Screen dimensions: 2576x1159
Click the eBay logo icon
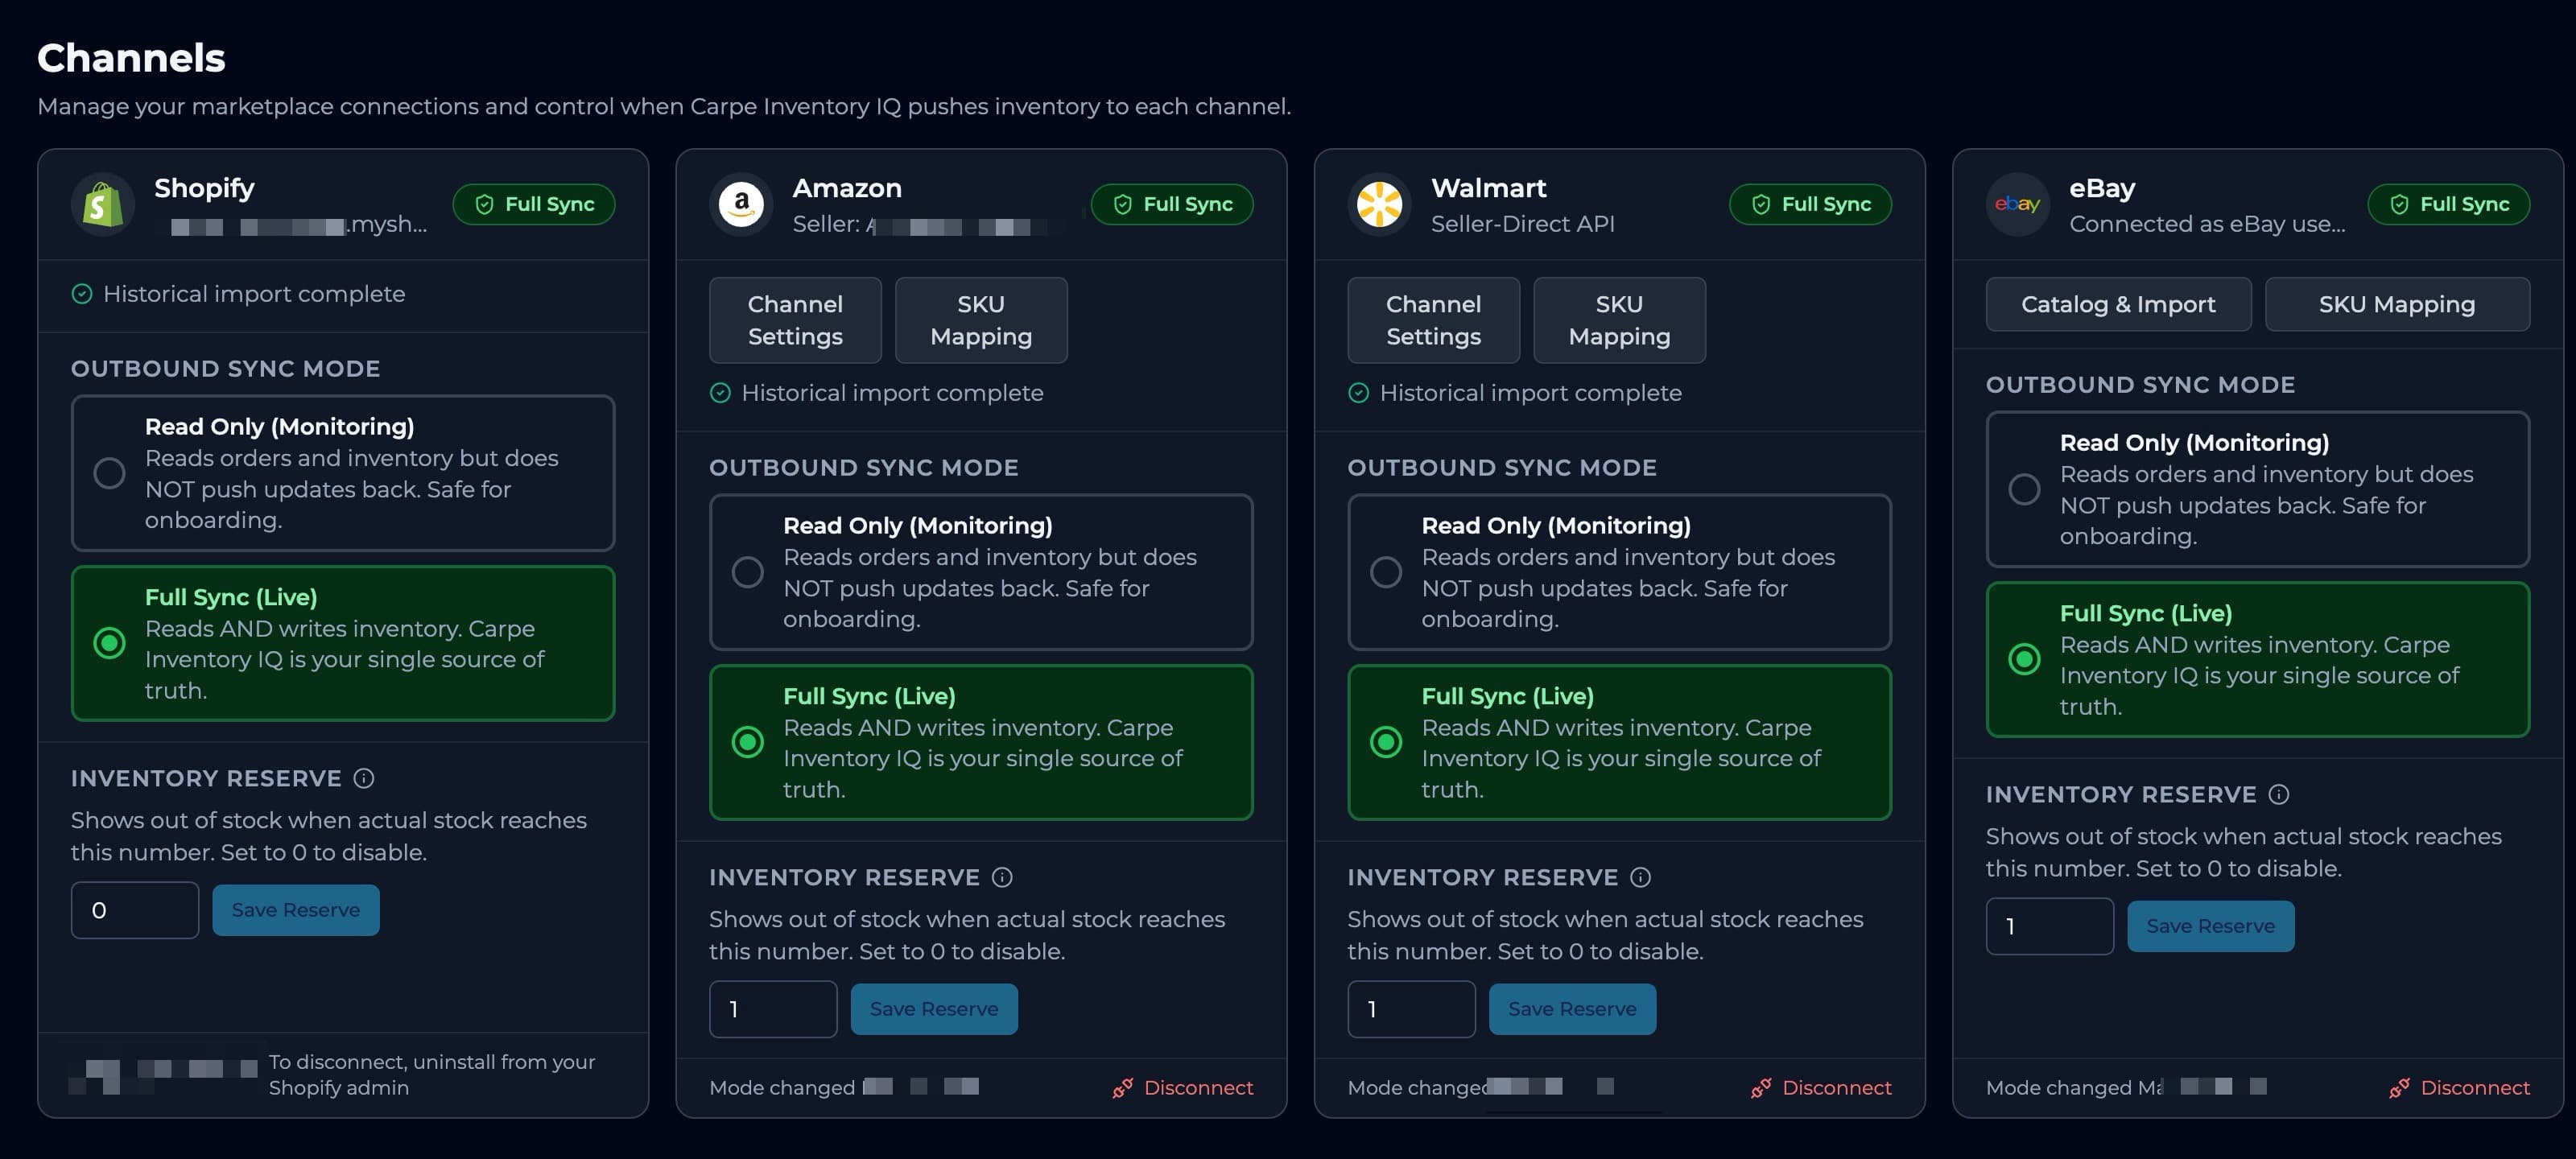coord(2017,204)
